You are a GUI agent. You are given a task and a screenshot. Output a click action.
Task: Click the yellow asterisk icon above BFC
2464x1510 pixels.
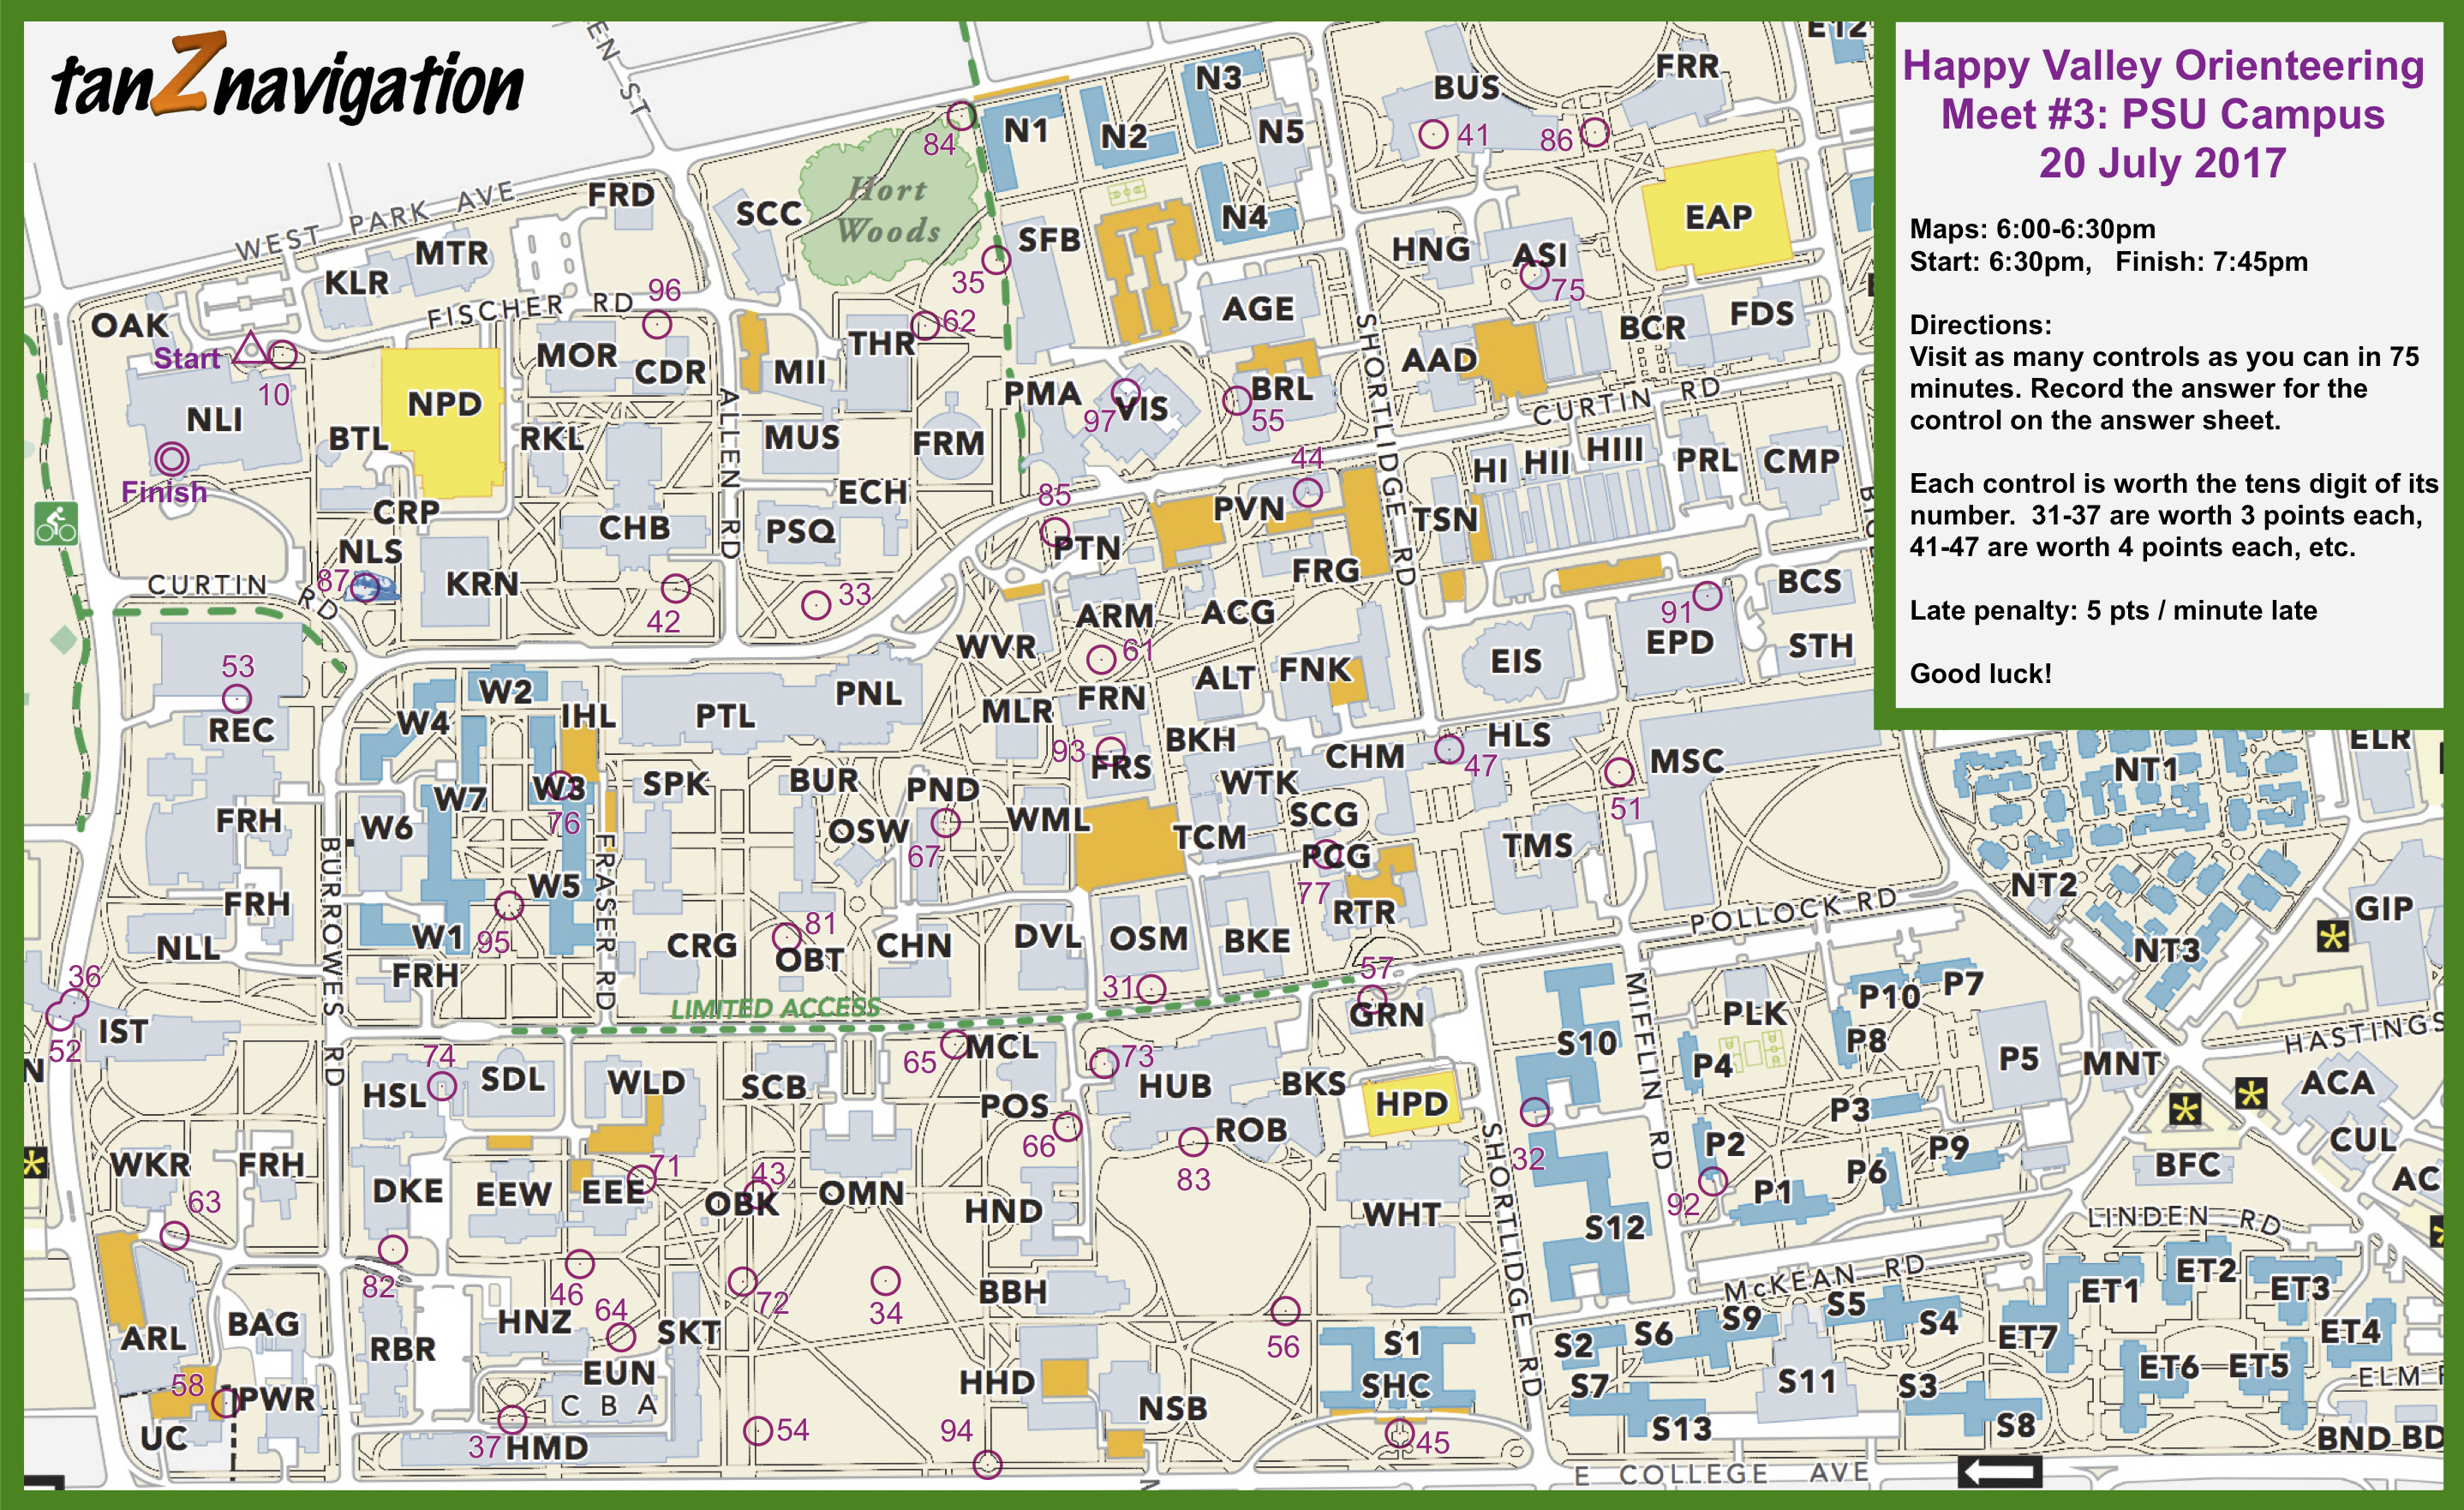tap(2185, 1108)
